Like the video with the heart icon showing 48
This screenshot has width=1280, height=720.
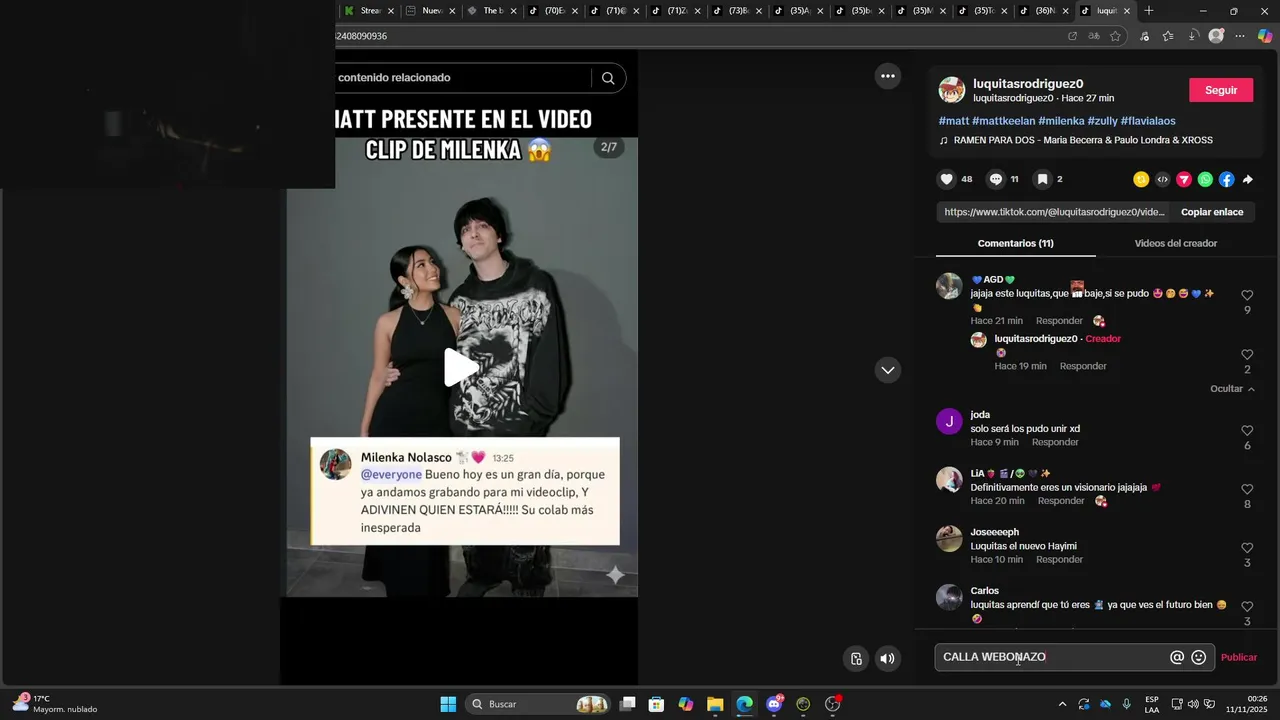[946, 179]
